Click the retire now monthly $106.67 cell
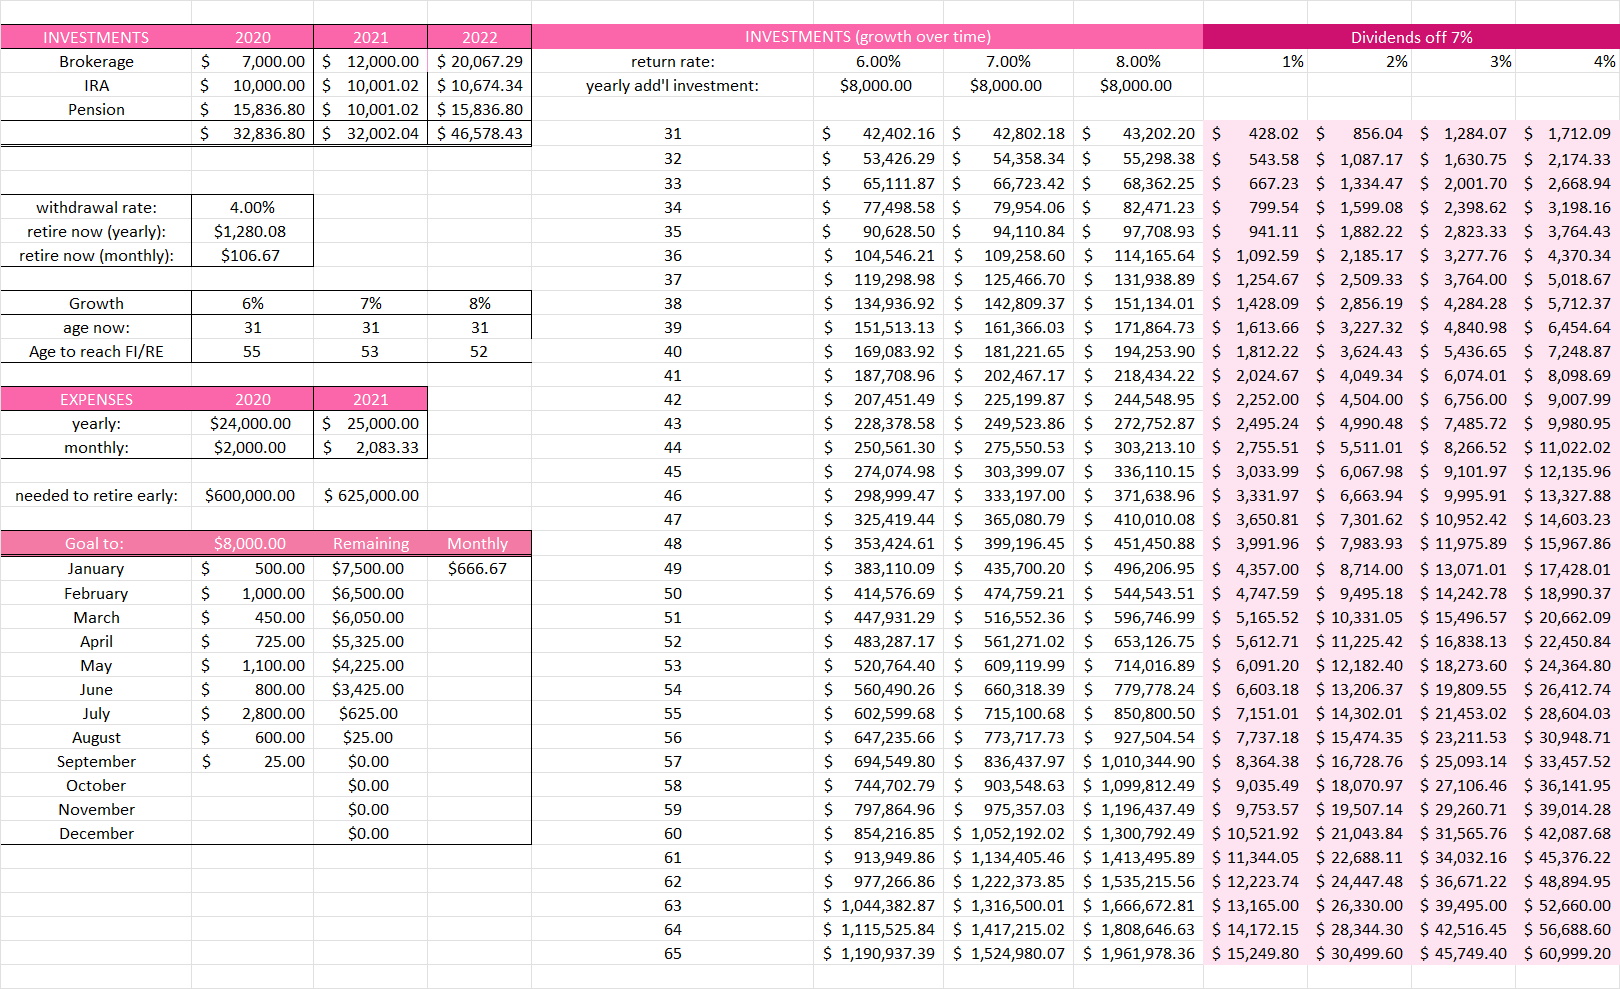 coord(252,255)
